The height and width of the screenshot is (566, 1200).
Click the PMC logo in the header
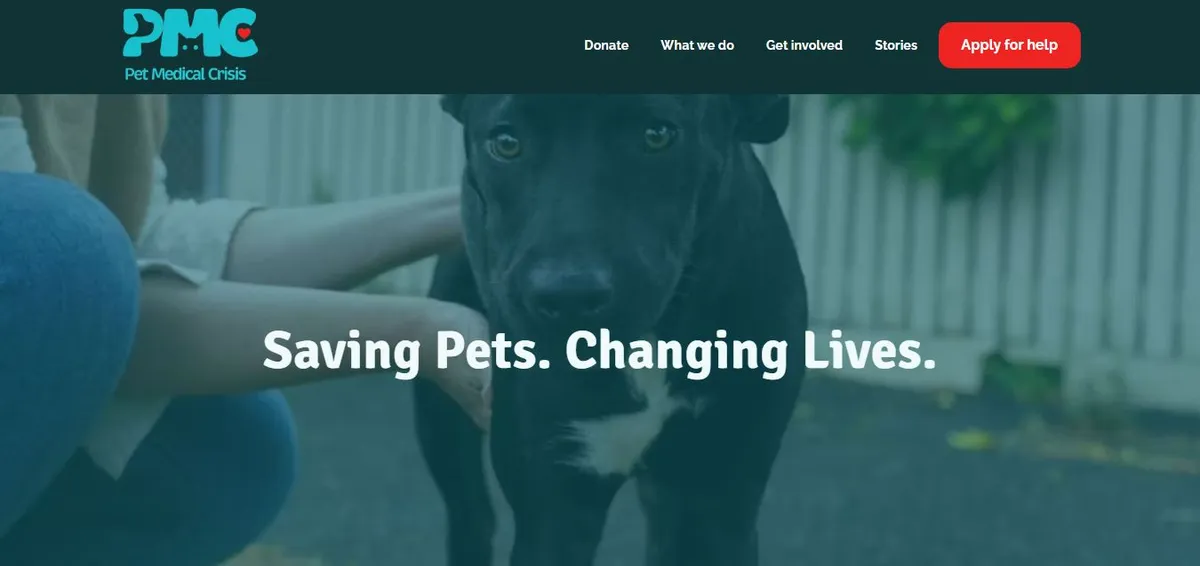(x=190, y=45)
